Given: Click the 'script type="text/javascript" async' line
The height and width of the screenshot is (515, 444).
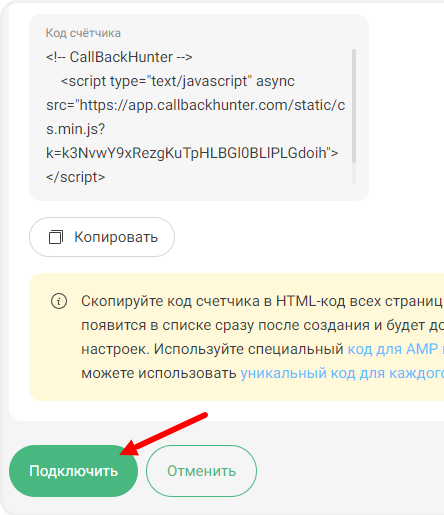Looking at the screenshot, I should click(178, 81).
